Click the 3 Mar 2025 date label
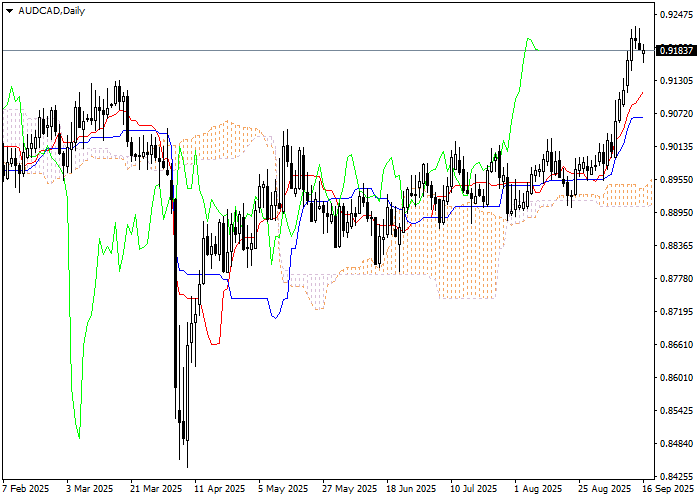 pyautogui.click(x=90, y=489)
